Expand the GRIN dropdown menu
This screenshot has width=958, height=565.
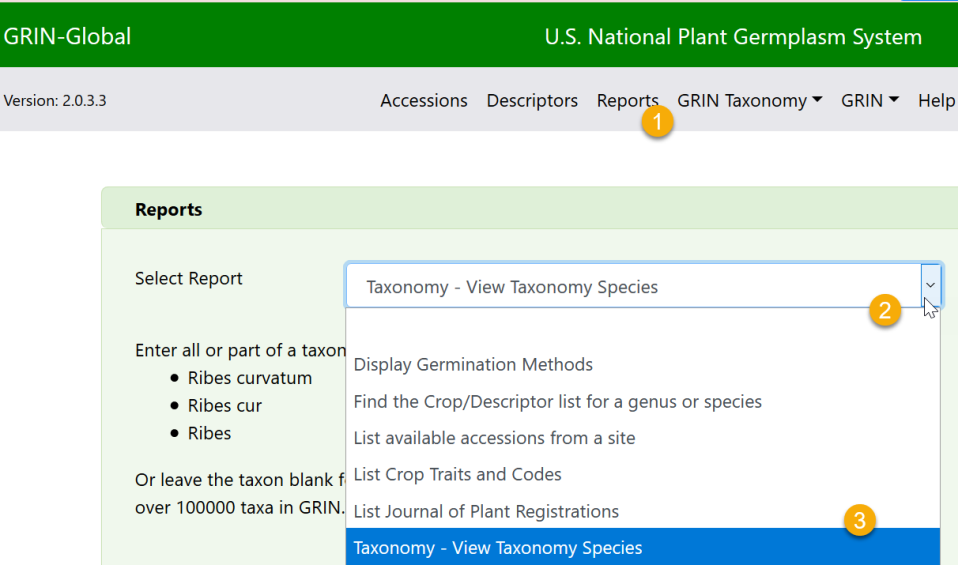click(869, 100)
